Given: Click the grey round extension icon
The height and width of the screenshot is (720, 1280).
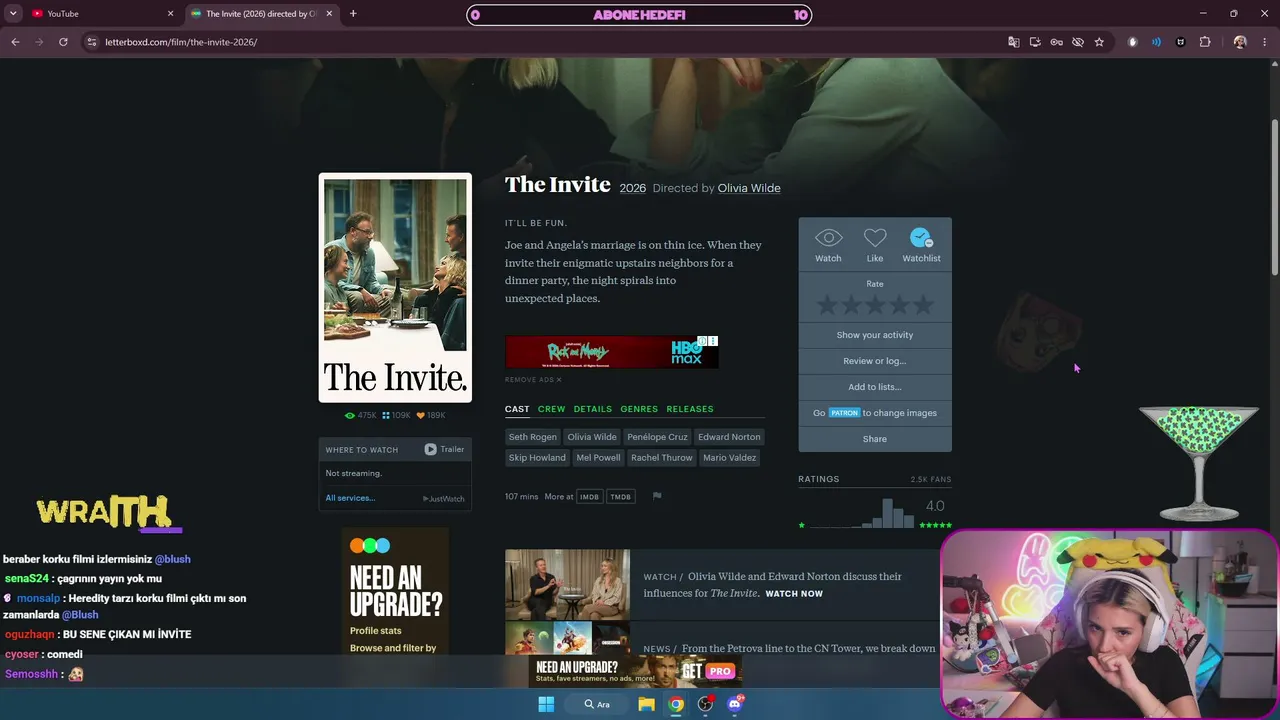Looking at the screenshot, I should tap(1133, 42).
